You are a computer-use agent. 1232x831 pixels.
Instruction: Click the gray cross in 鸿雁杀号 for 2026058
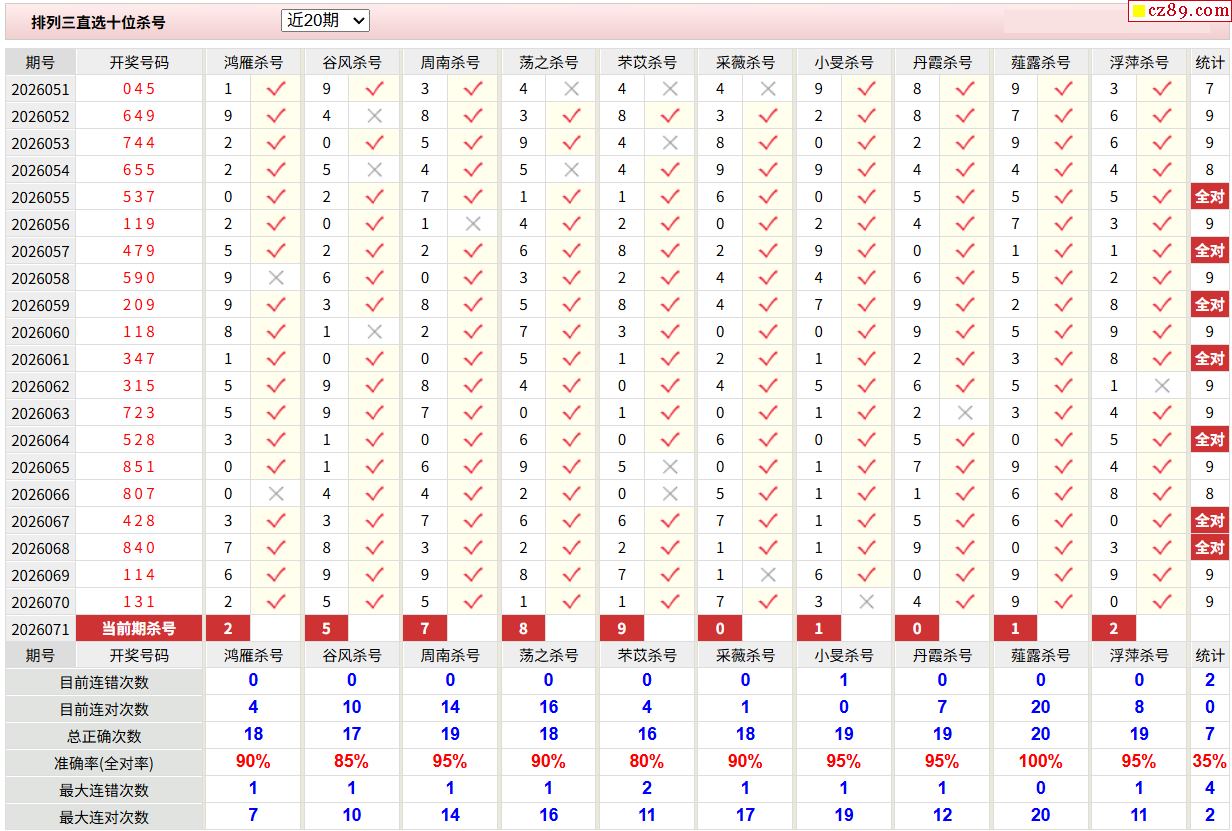[x=276, y=278]
